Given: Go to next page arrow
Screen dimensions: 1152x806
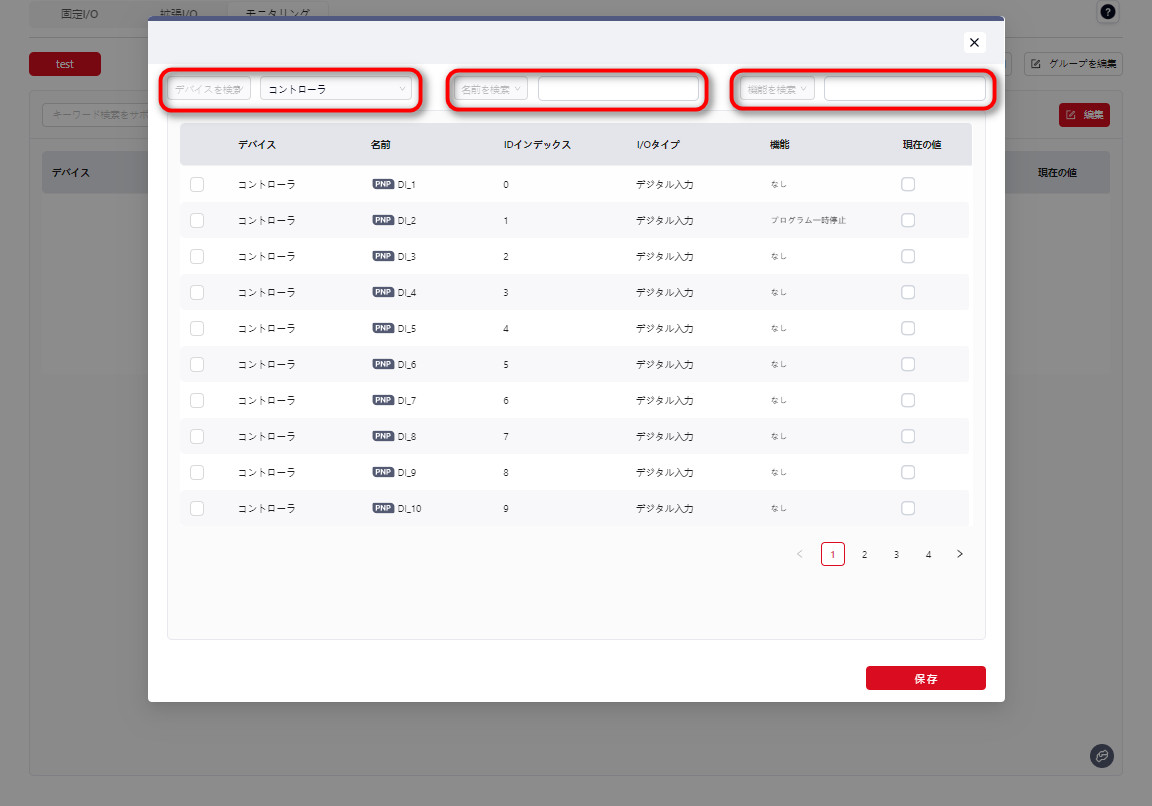Looking at the screenshot, I should [960, 554].
